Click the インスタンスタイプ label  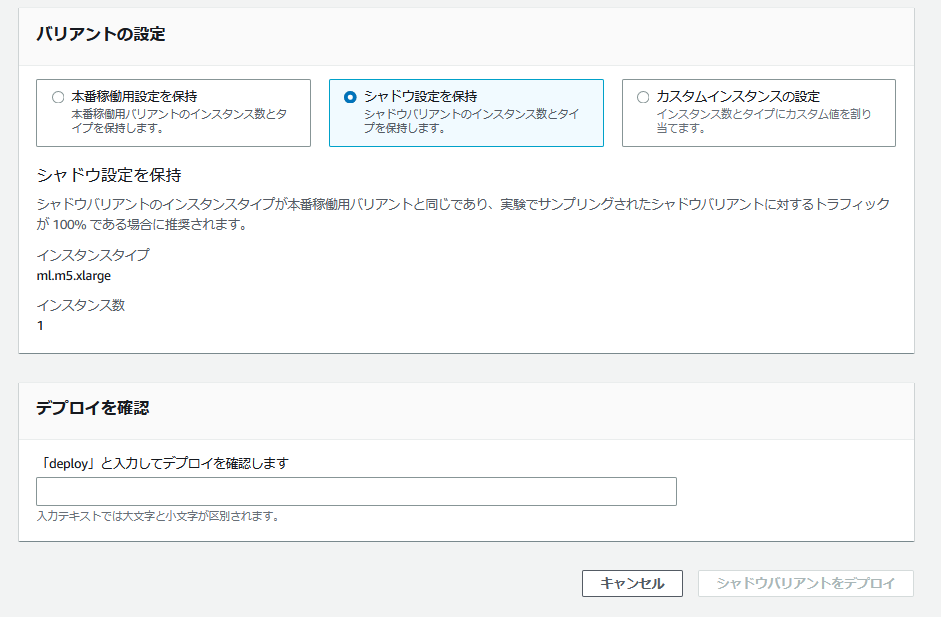93,255
